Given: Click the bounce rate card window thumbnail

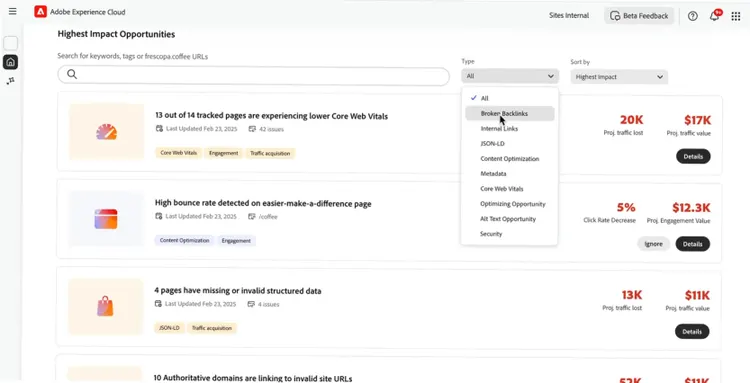Looking at the screenshot, I should [x=106, y=219].
